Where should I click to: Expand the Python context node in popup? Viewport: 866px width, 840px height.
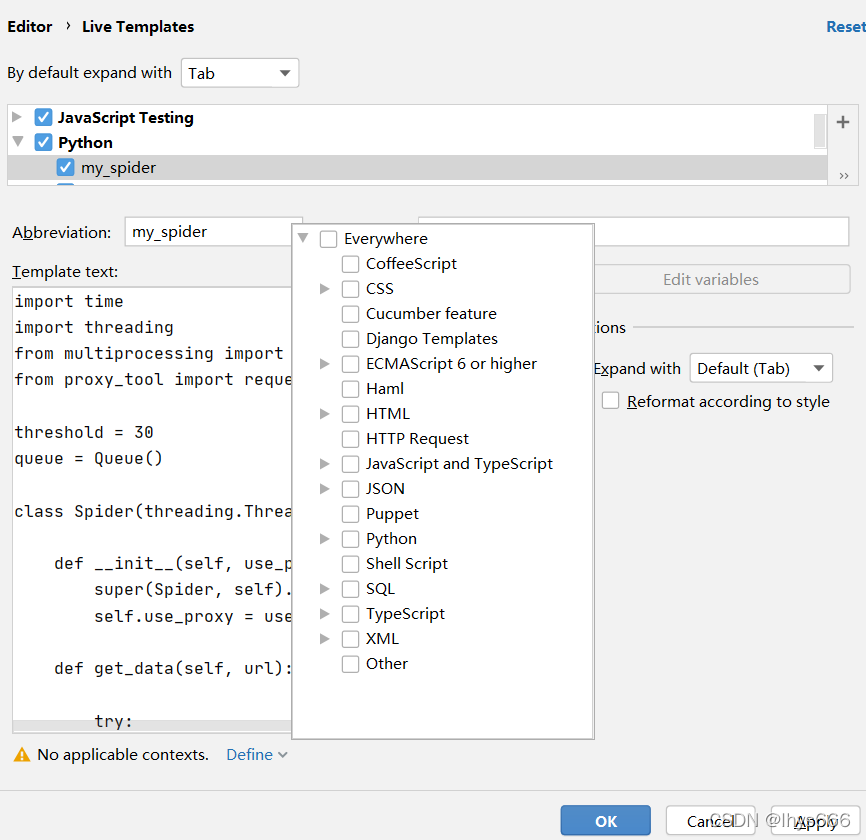(325, 539)
